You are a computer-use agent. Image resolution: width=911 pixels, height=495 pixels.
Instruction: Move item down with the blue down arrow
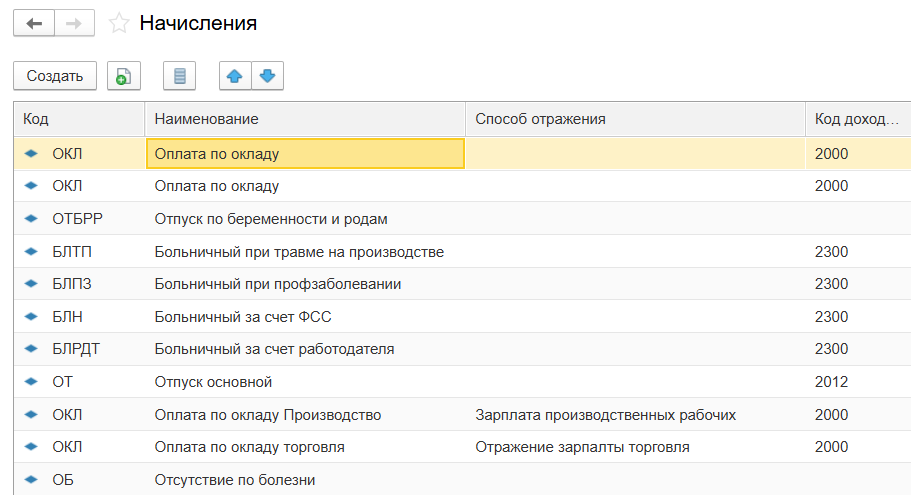(x=267, y=76)
